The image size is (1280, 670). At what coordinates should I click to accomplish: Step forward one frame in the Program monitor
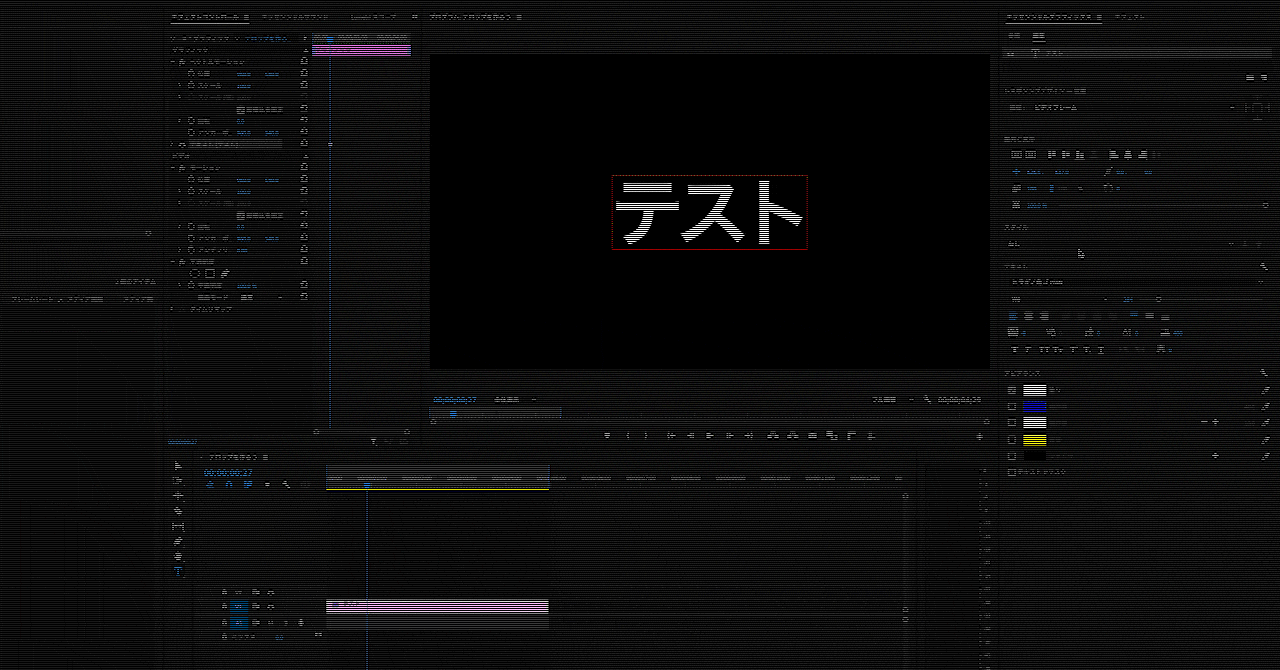click(x=729, y=435)
